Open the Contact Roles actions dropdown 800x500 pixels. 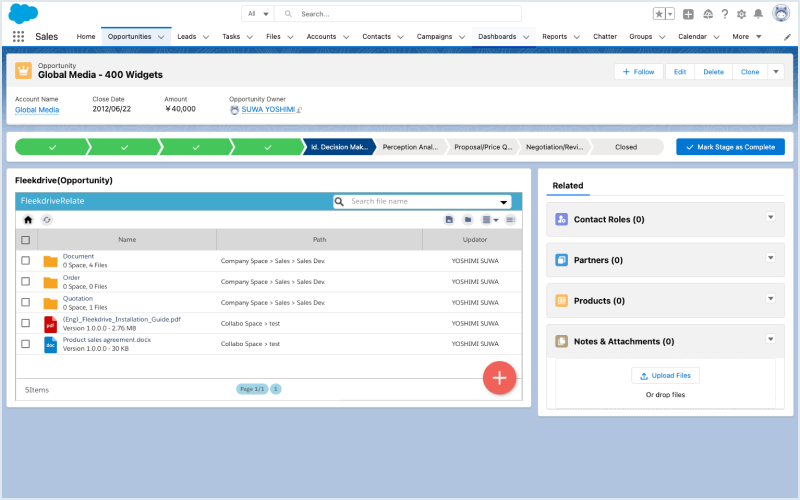(771, 217)
